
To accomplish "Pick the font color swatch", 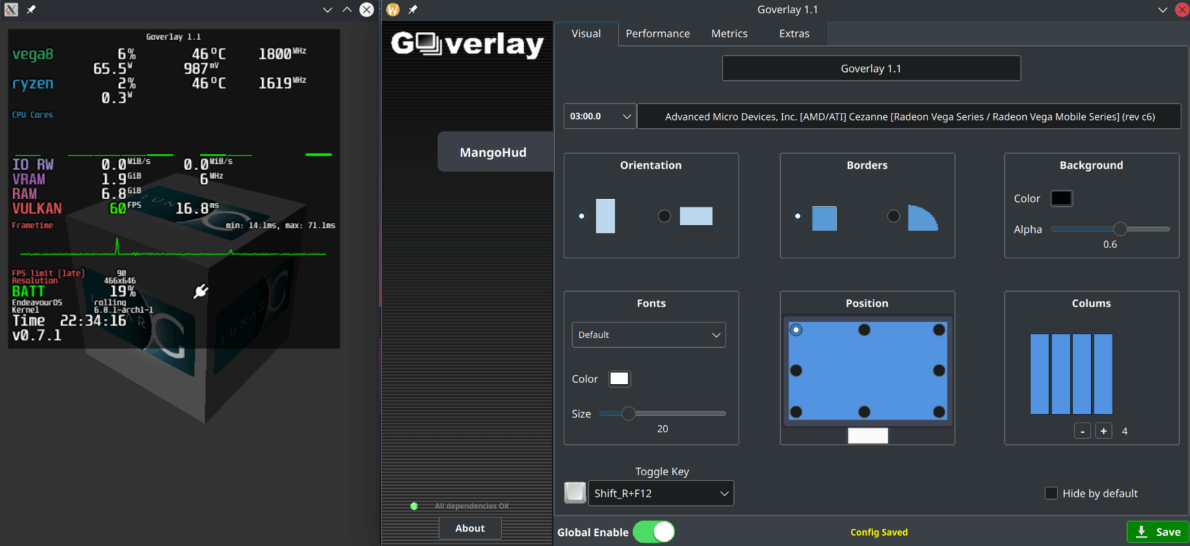I will tap(619, 378).
